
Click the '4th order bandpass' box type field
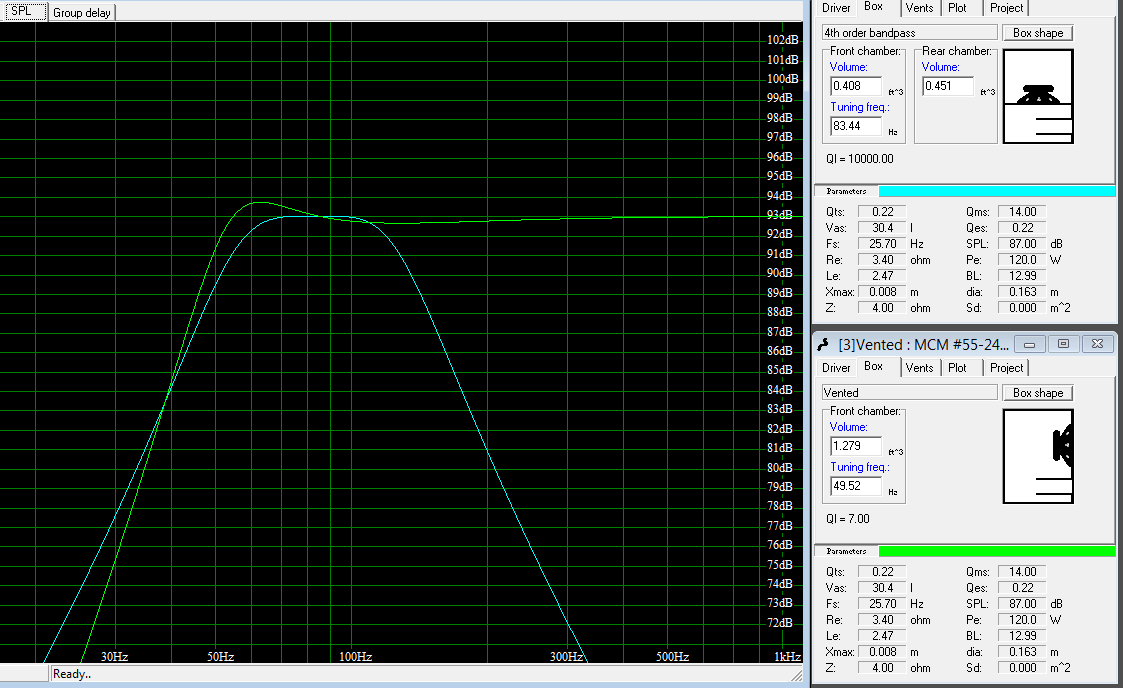click(x=910, y=33)
